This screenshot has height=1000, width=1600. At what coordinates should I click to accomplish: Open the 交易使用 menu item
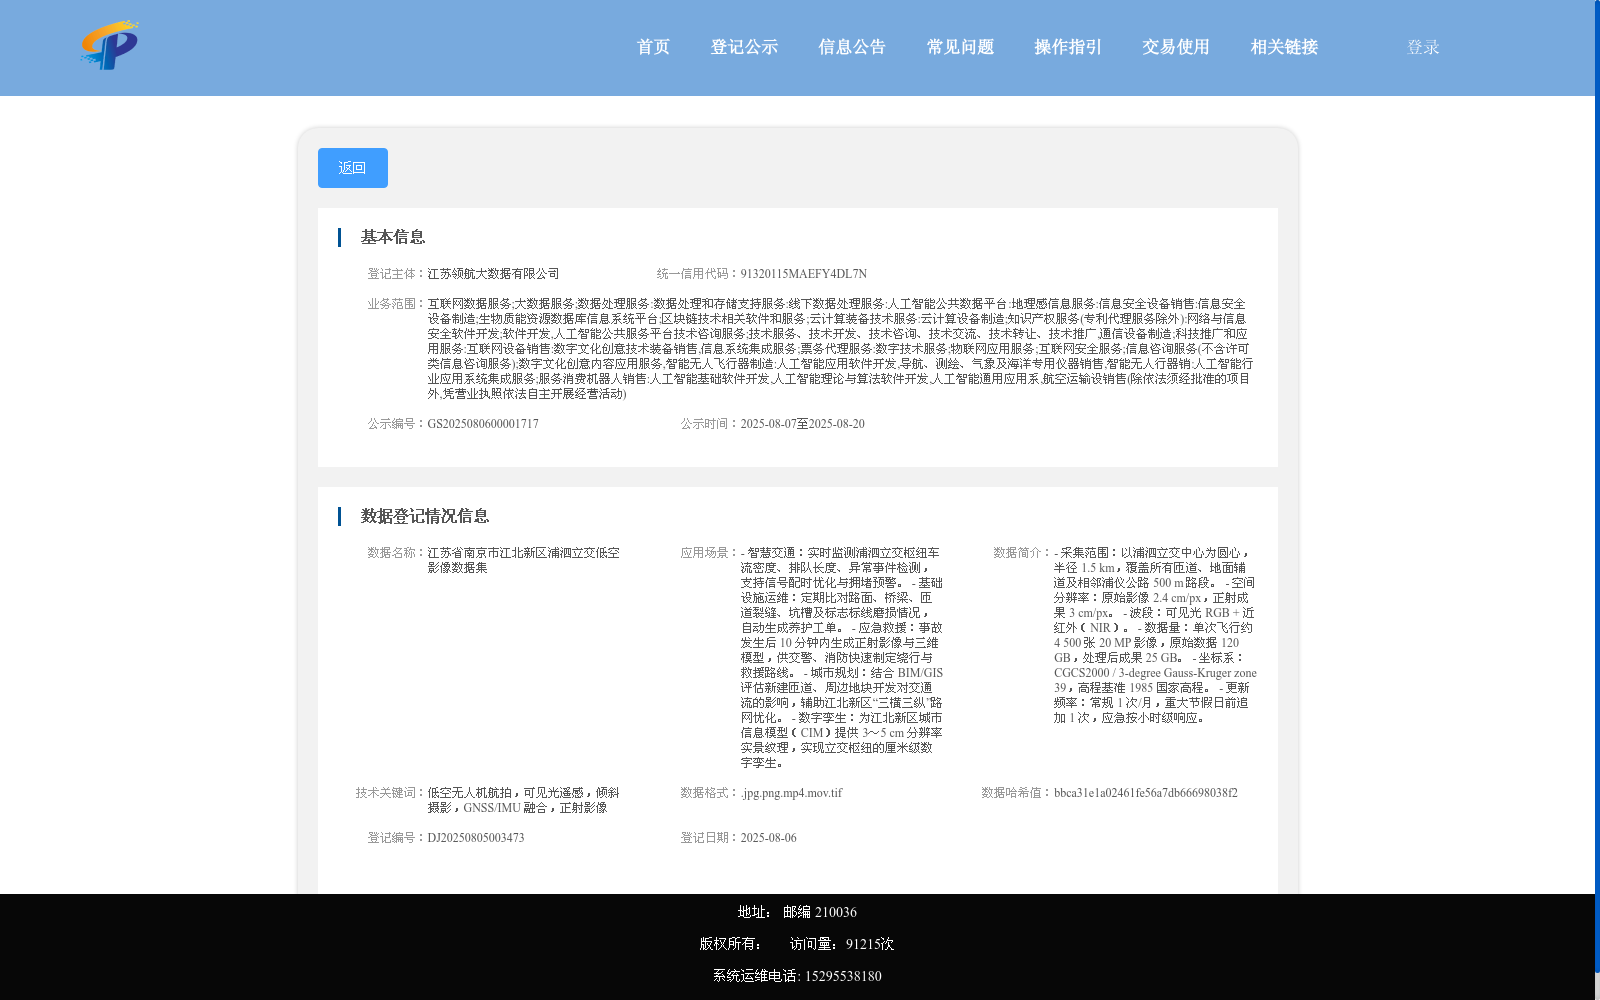point(1176,47)
